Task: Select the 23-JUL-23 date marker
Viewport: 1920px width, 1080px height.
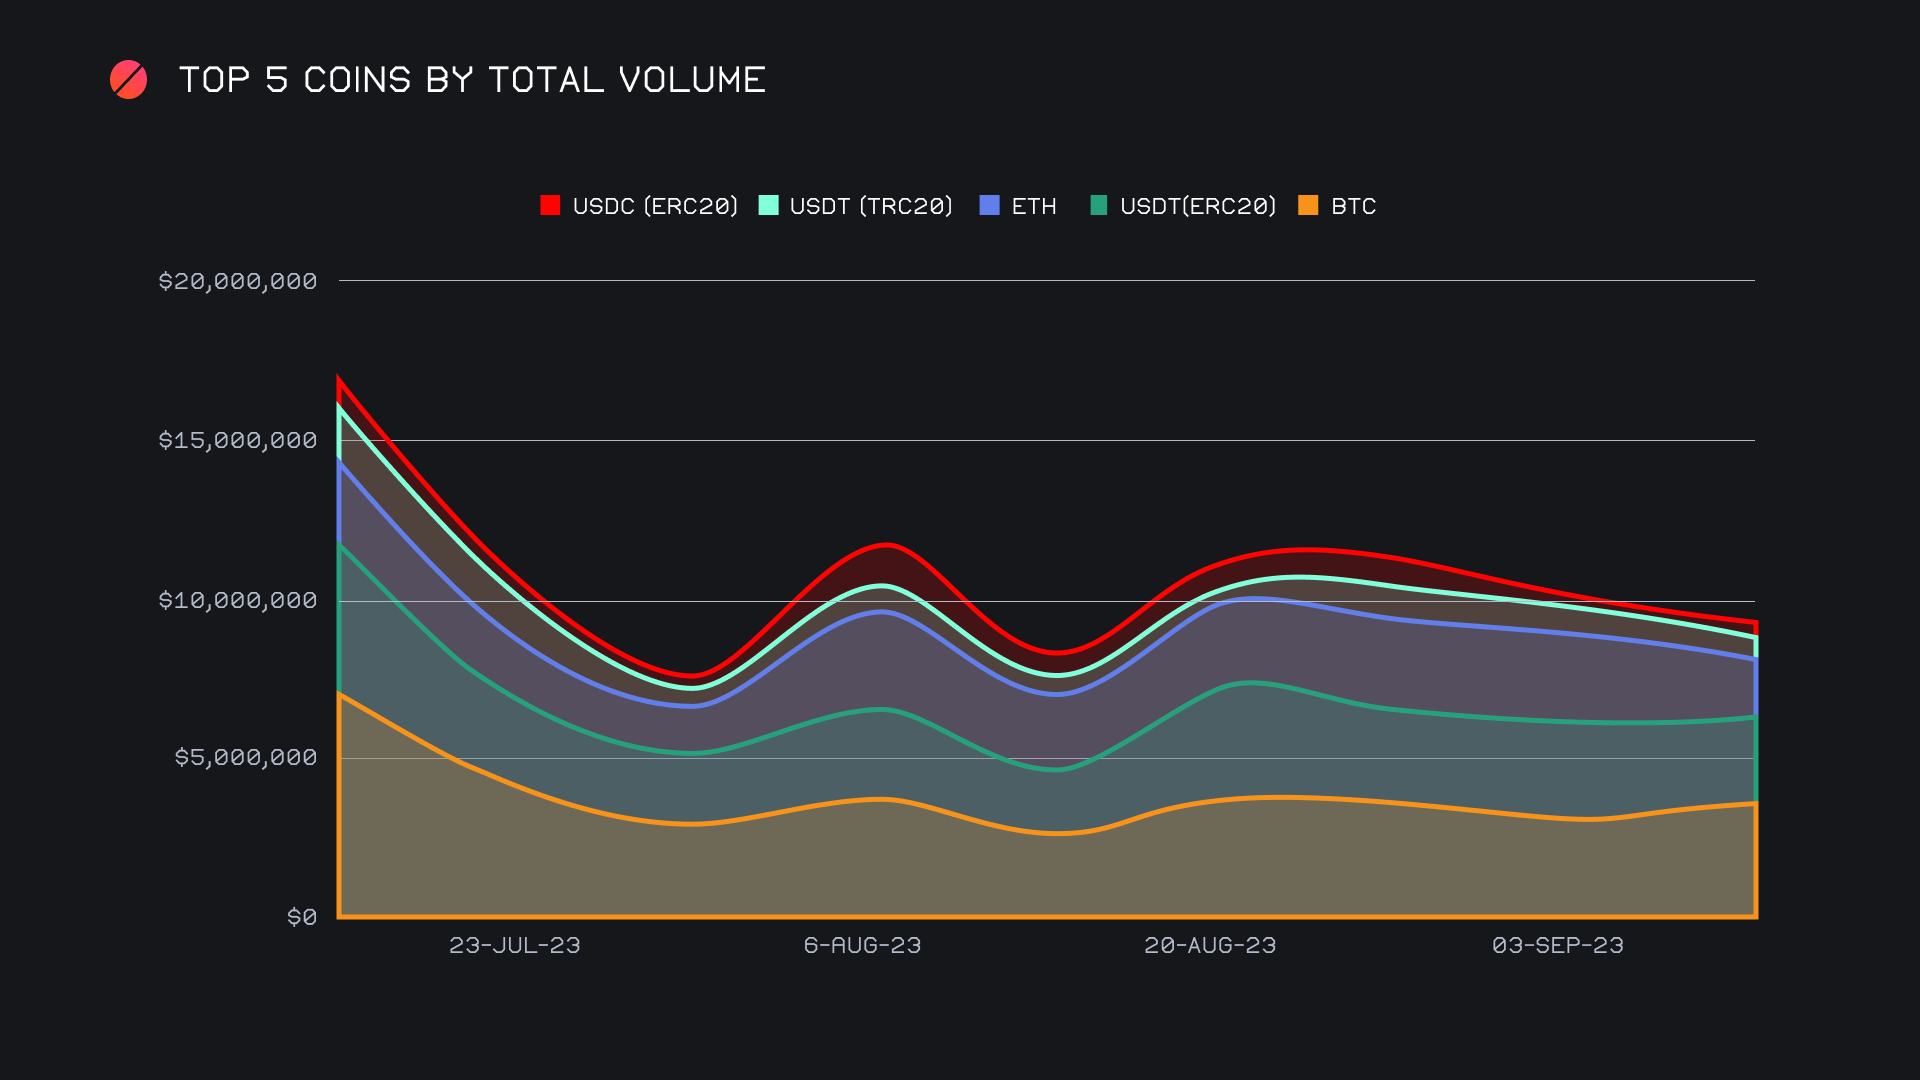Action: pyautogui.click(x=514, y=945)
